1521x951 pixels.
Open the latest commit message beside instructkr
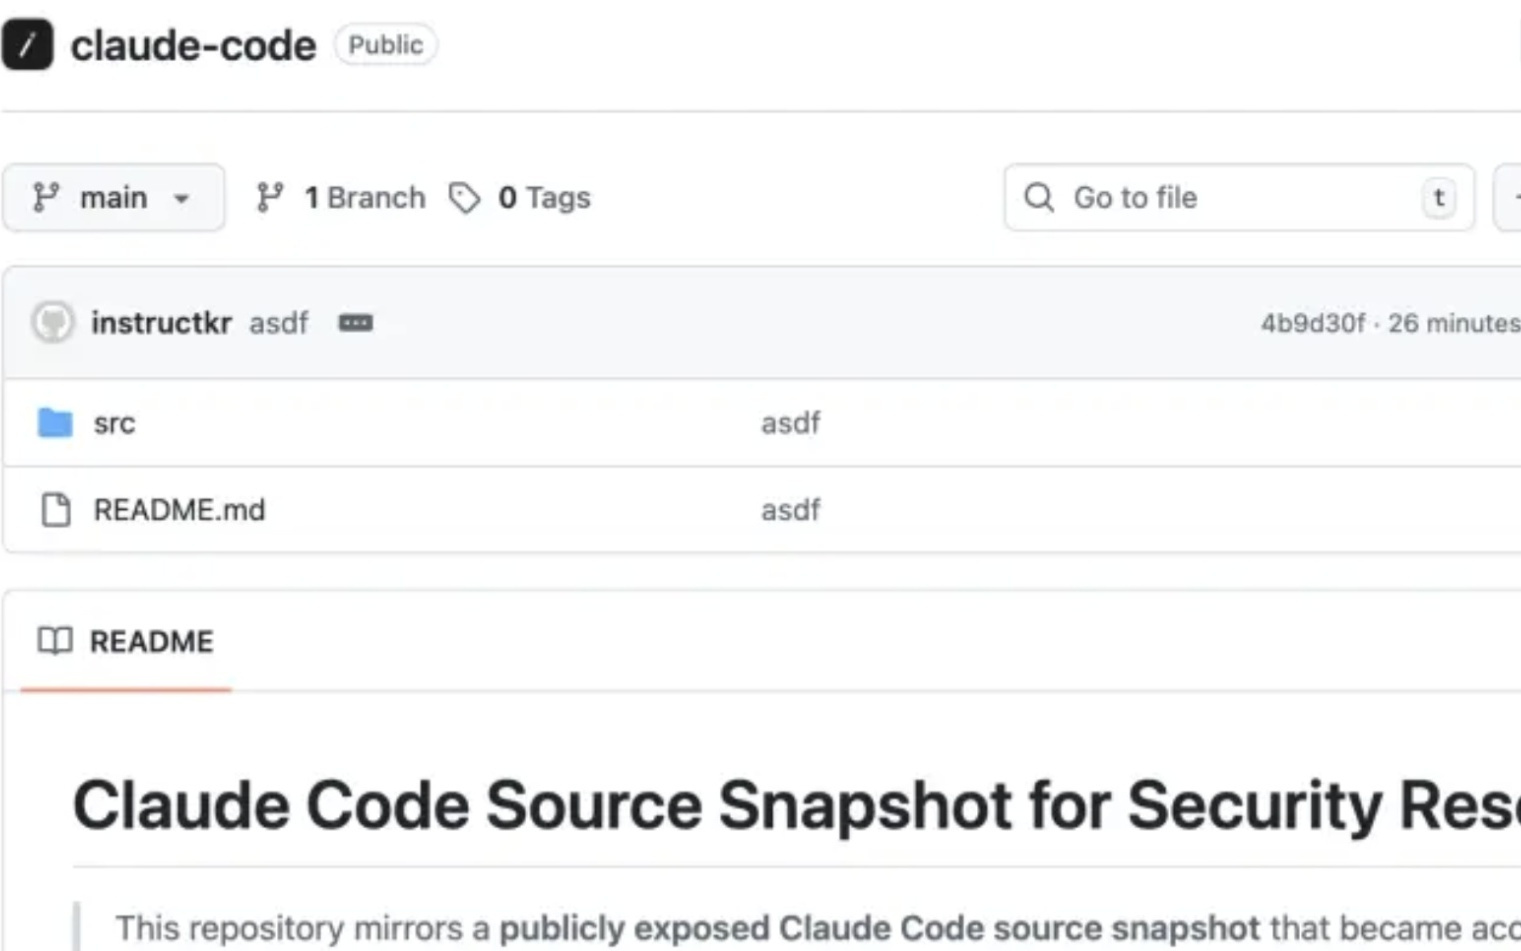point(279,323)
